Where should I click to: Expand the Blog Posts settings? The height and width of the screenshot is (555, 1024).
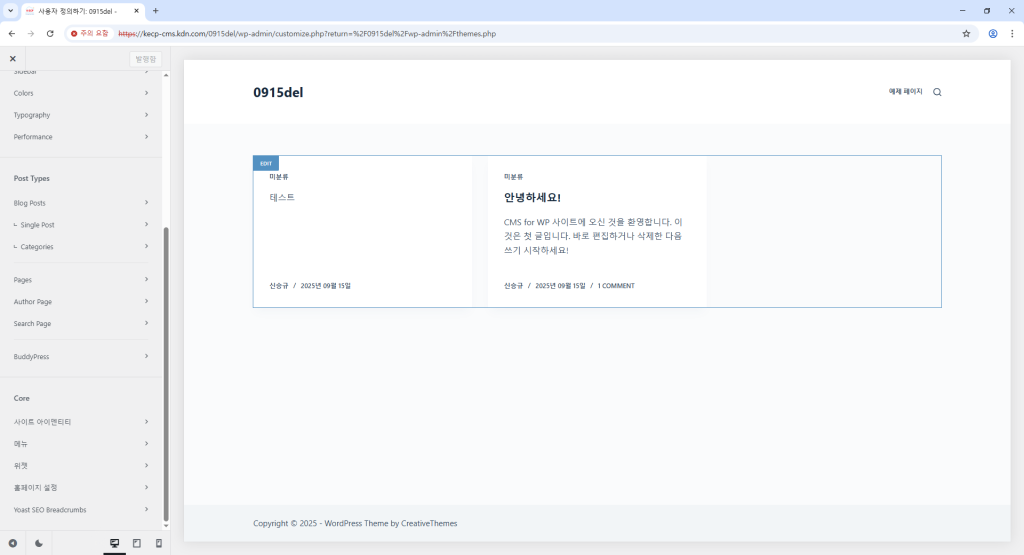pos(80,203)
